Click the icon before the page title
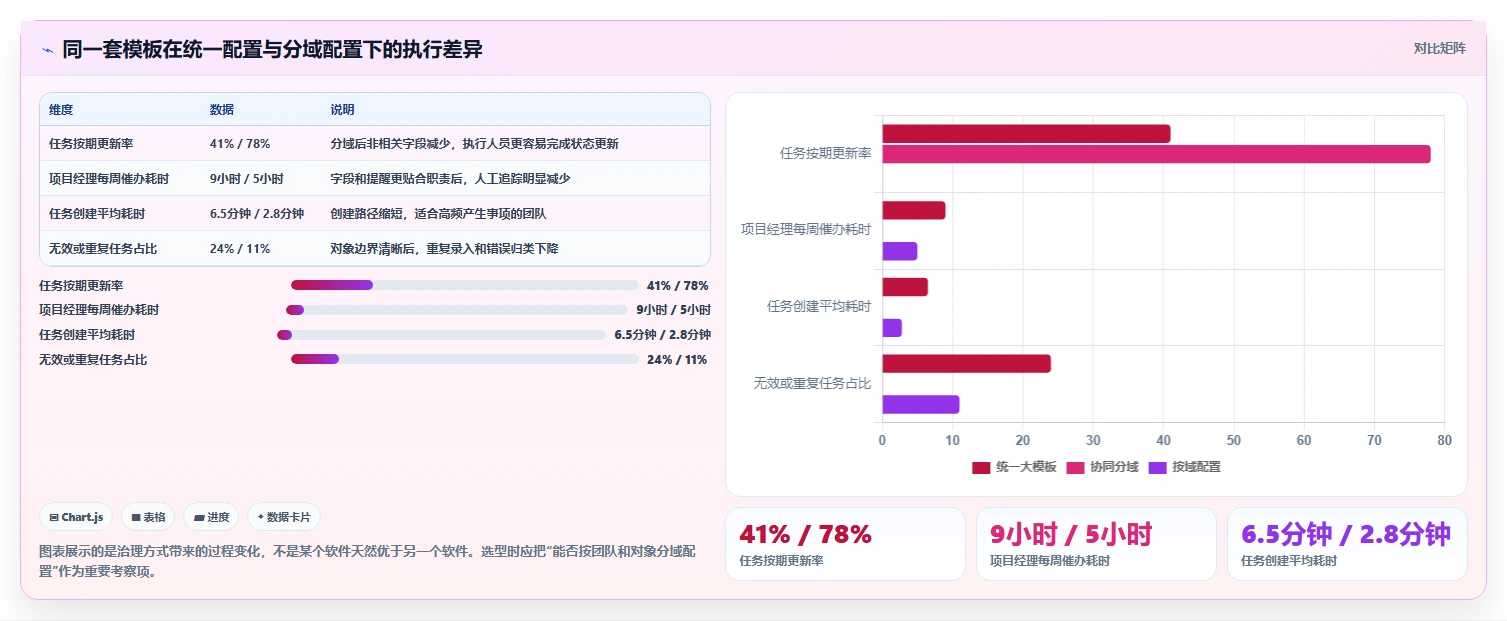 pos(47,50)
